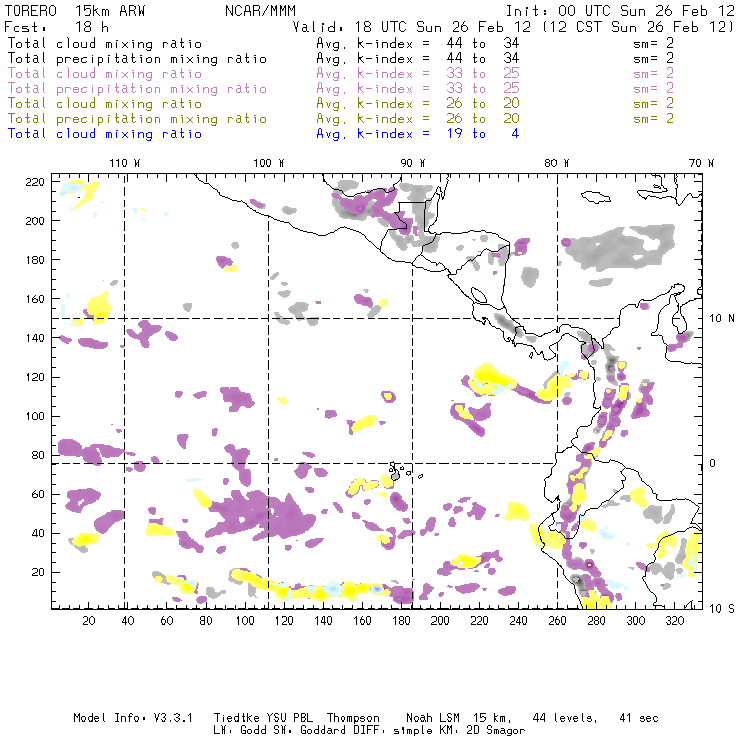Click the "Init: 00 UTC Sun 26 Feb 12" text

pos(620,11)
